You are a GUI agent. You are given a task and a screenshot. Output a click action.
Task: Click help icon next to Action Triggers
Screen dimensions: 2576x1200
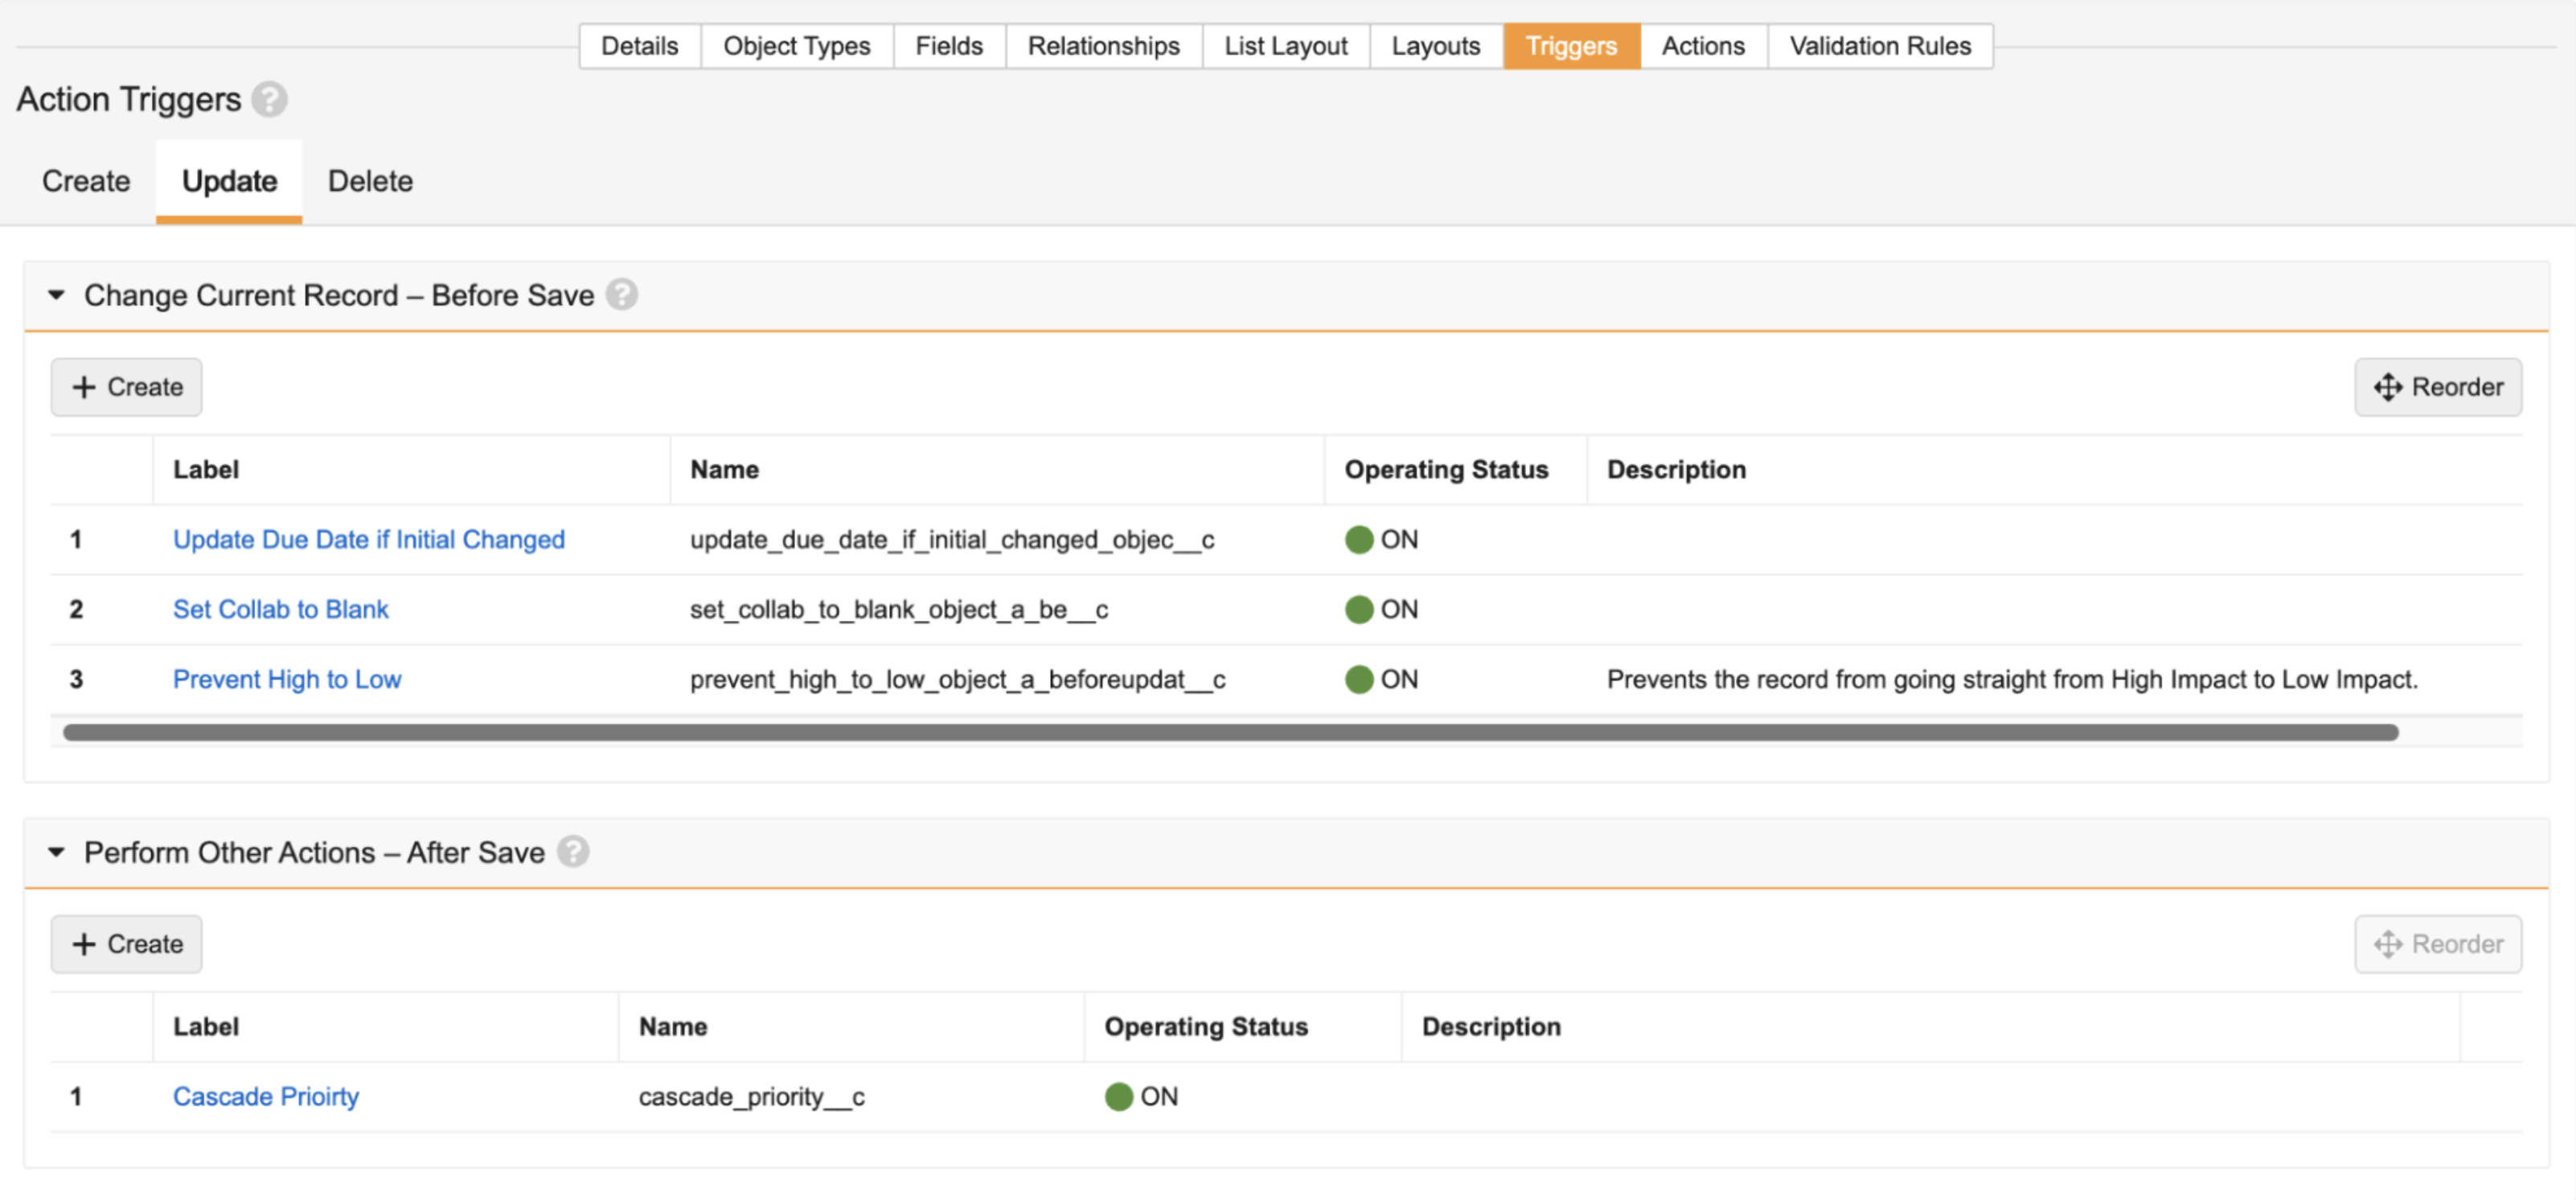coord(269,99)
